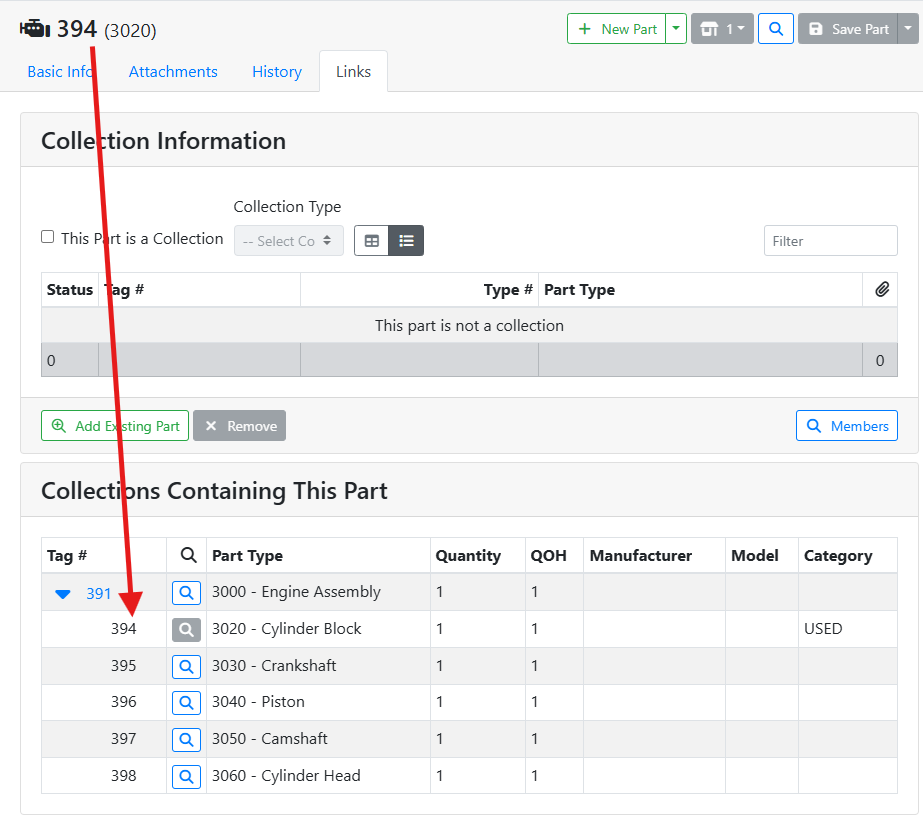The height and width of the screenshot is (815, 923).
Task: Open the tag 391 link
Action: click(x=99, y=594)
